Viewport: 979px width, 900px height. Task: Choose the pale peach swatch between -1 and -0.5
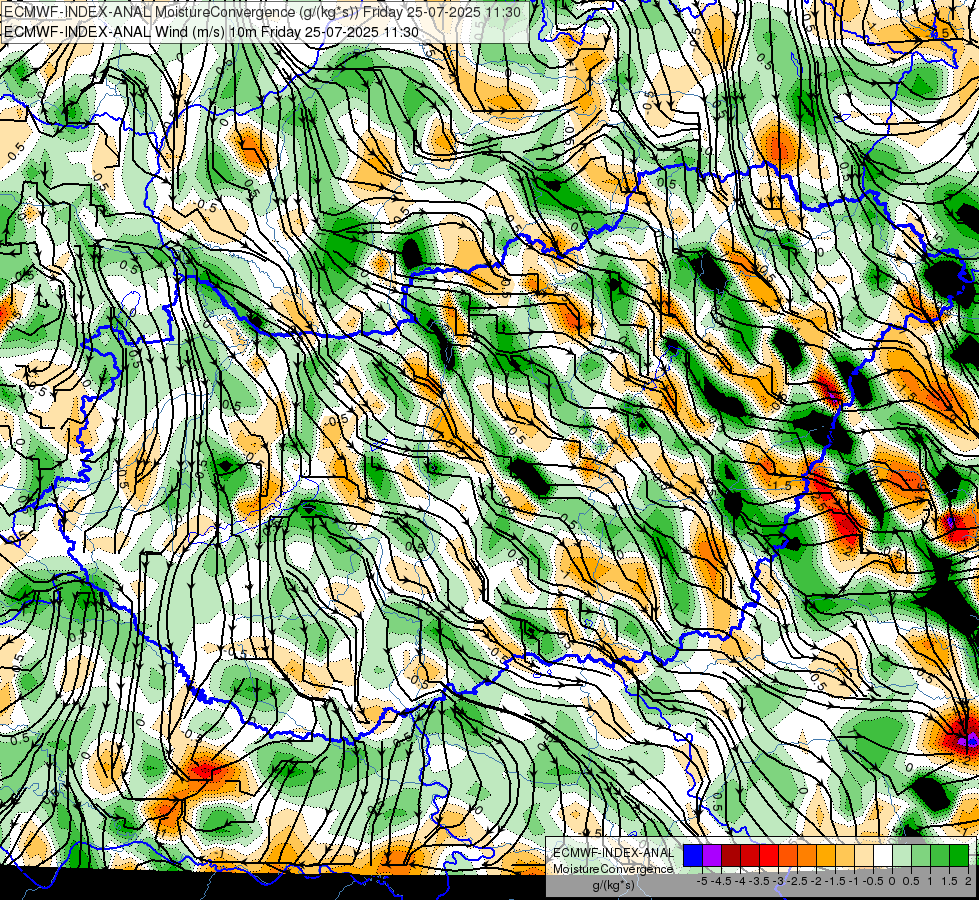864,856
